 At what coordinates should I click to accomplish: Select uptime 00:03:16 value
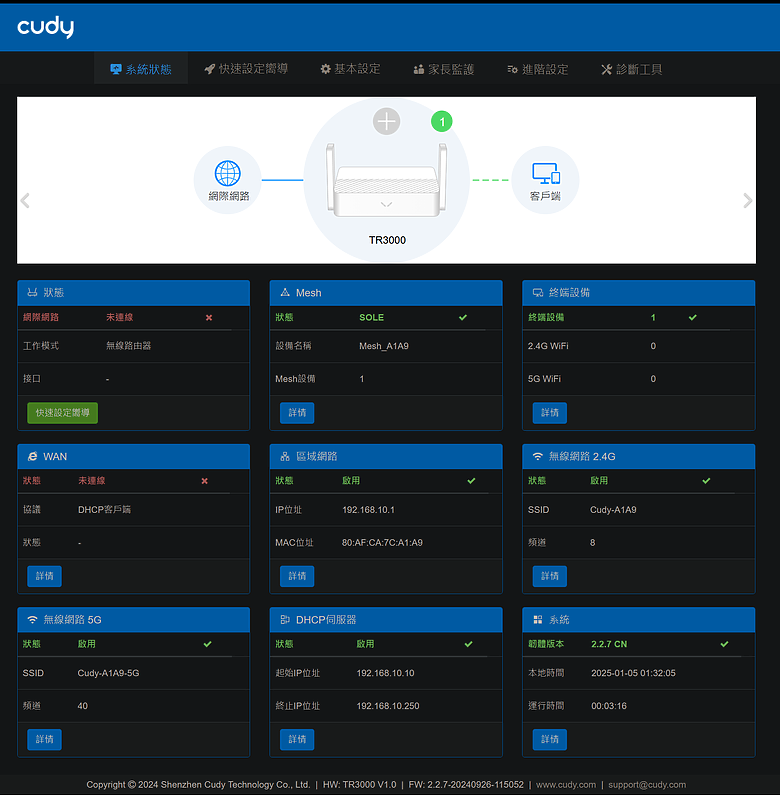[x=609, y=706]
